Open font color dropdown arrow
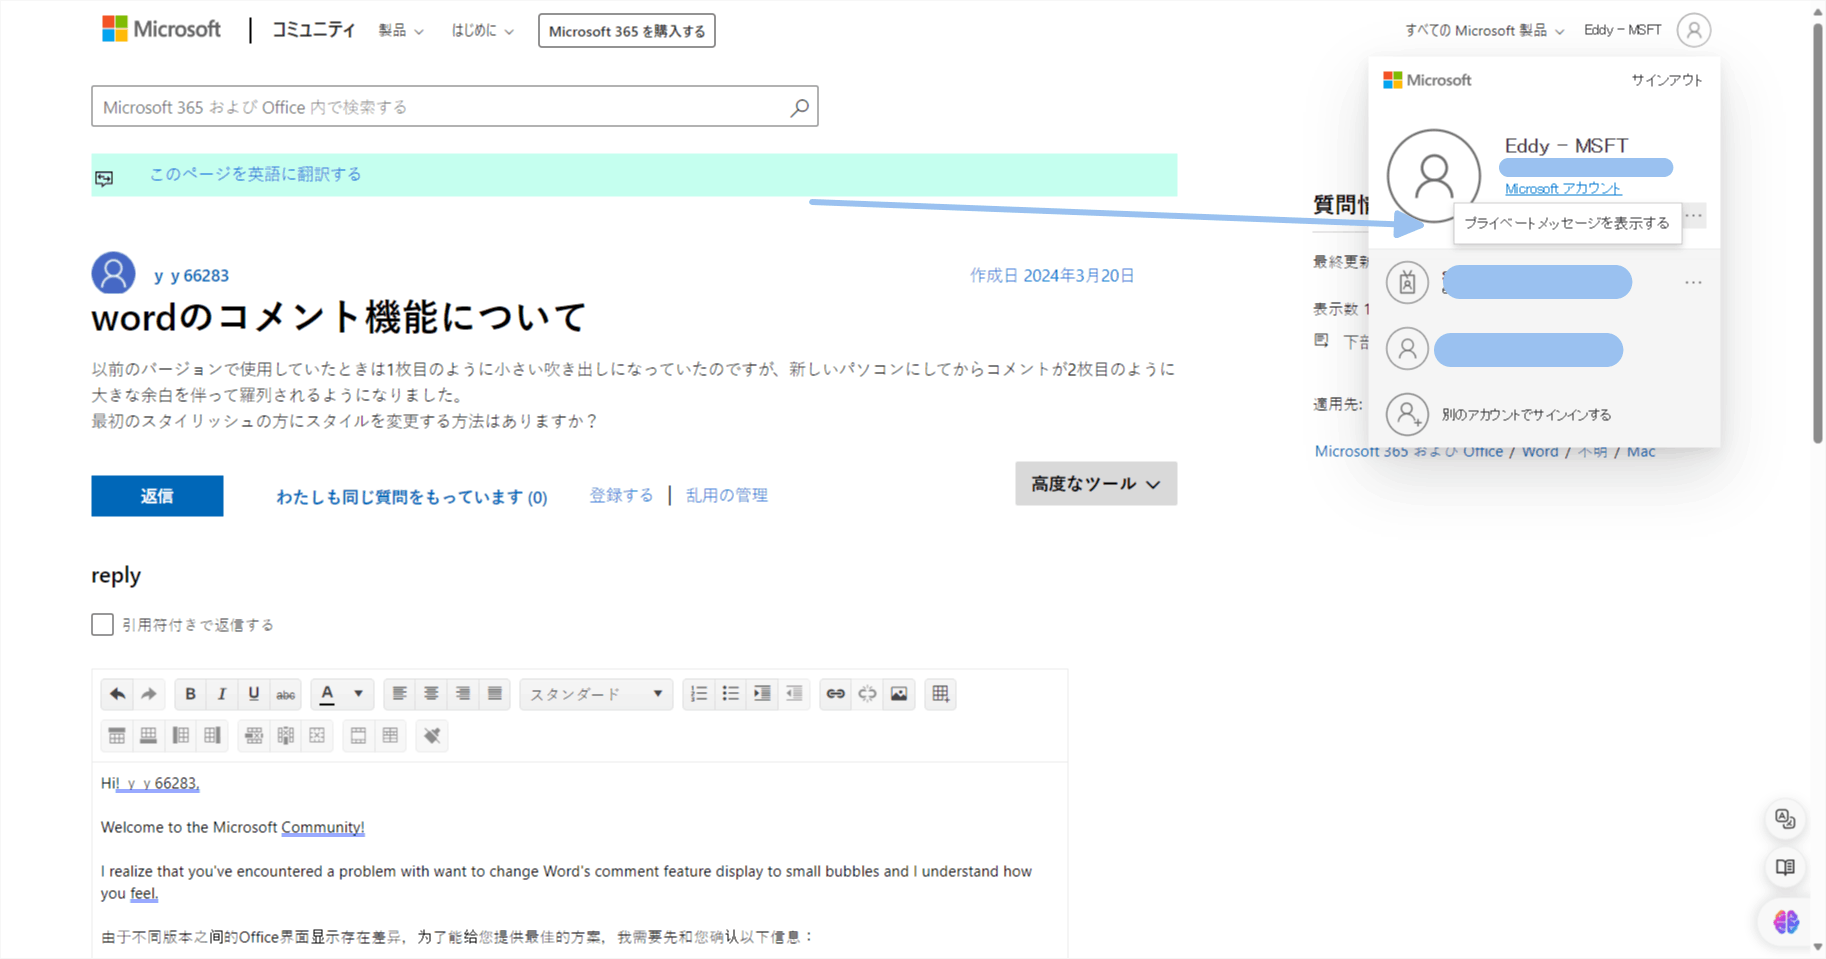The height and width of the screenshot is (959, 1826). coord(358,694)
